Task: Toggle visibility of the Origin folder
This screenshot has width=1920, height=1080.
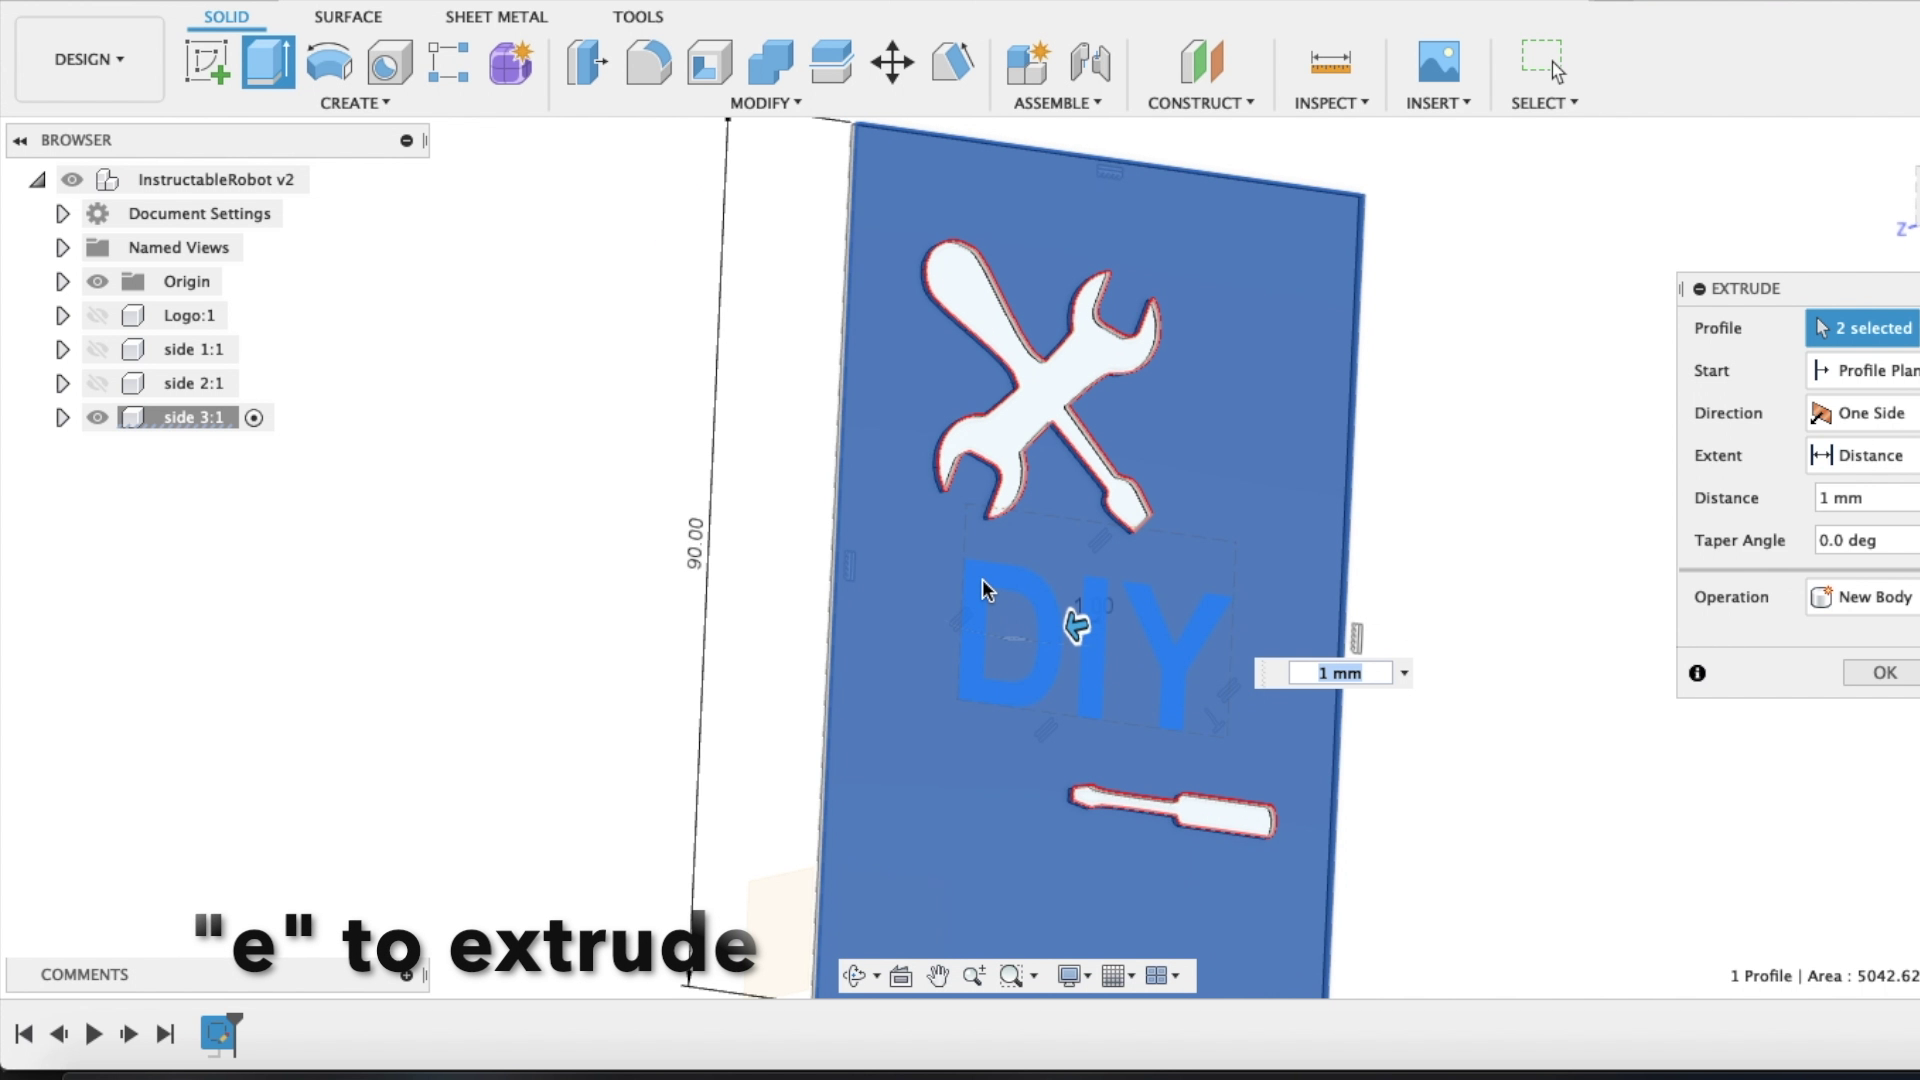Action: click(97, 281)
